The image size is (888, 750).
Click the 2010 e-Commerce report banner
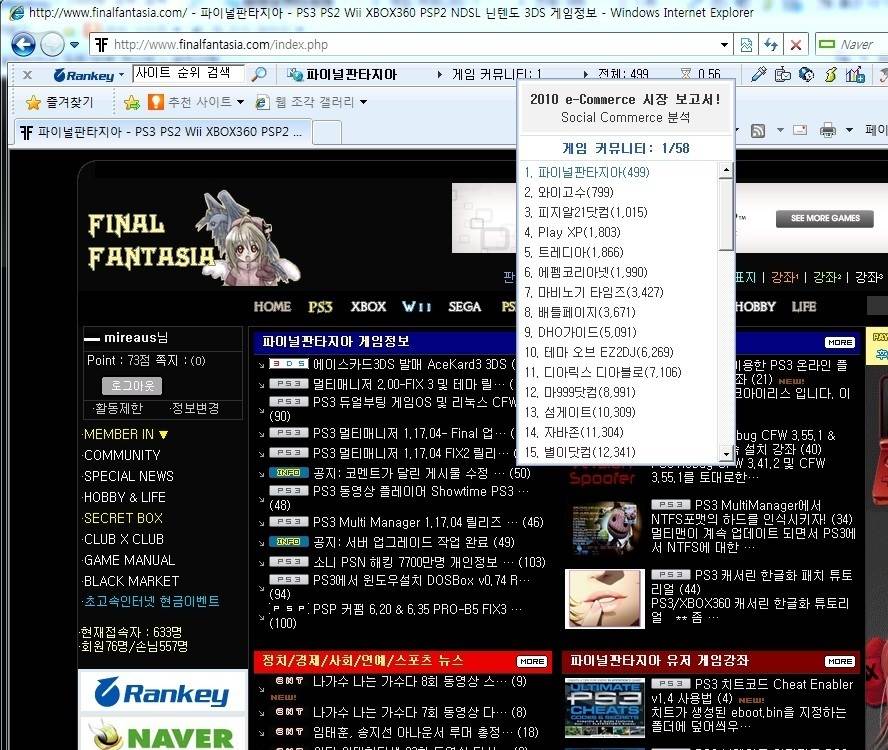626,108
